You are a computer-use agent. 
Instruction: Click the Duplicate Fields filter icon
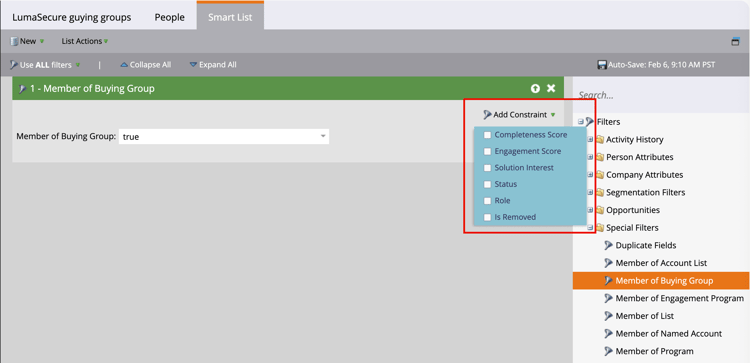608,245
